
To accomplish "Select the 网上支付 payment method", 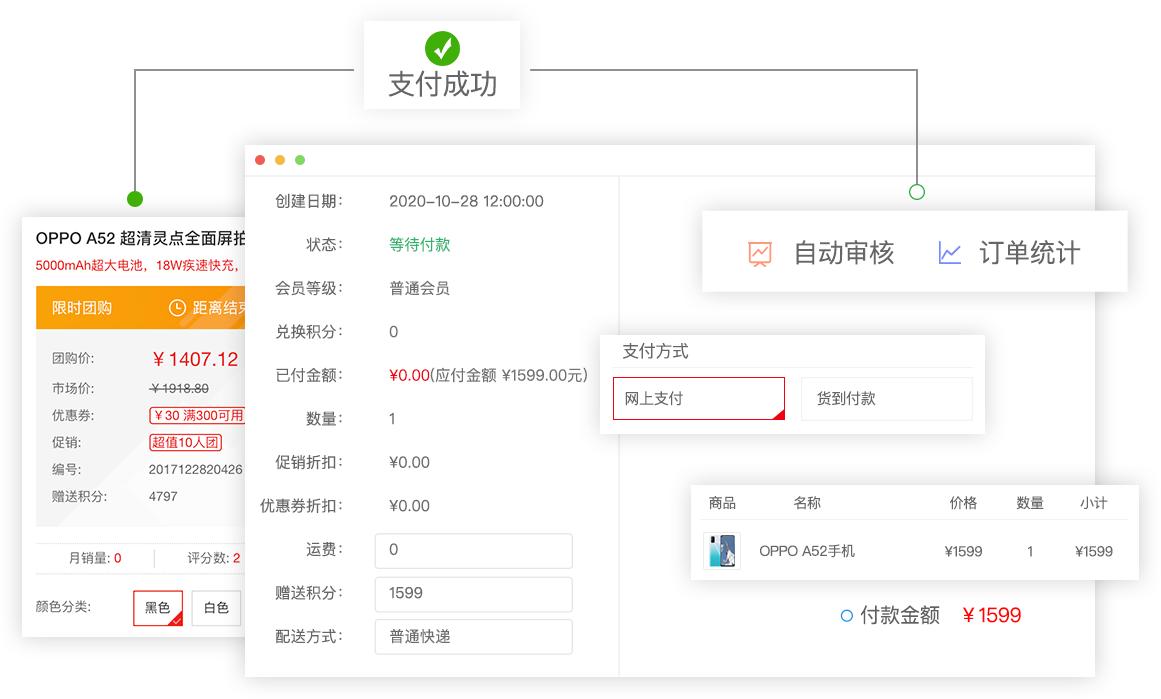I will click(698, 398).
